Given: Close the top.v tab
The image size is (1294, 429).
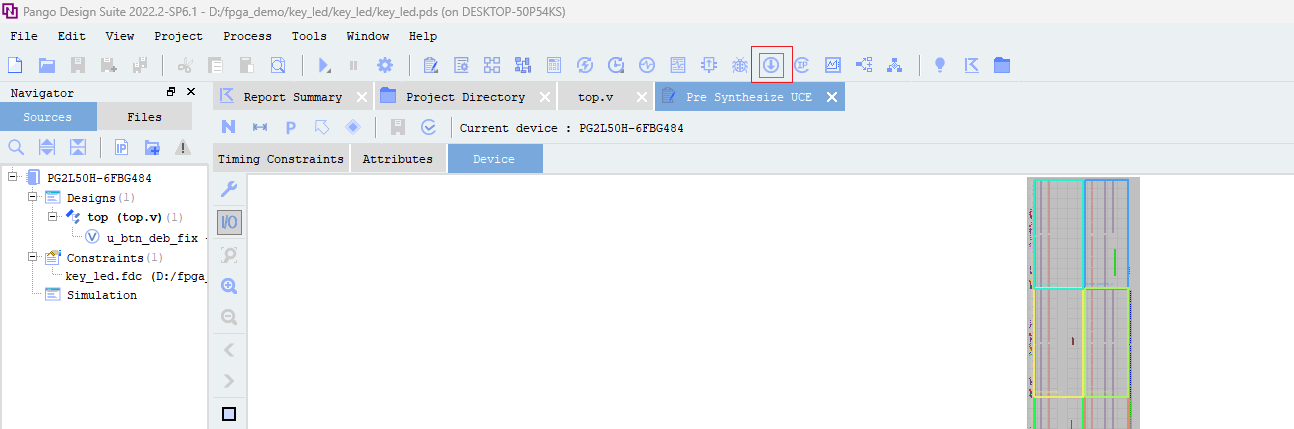Looking at the screenshot, I should point(642,97).
